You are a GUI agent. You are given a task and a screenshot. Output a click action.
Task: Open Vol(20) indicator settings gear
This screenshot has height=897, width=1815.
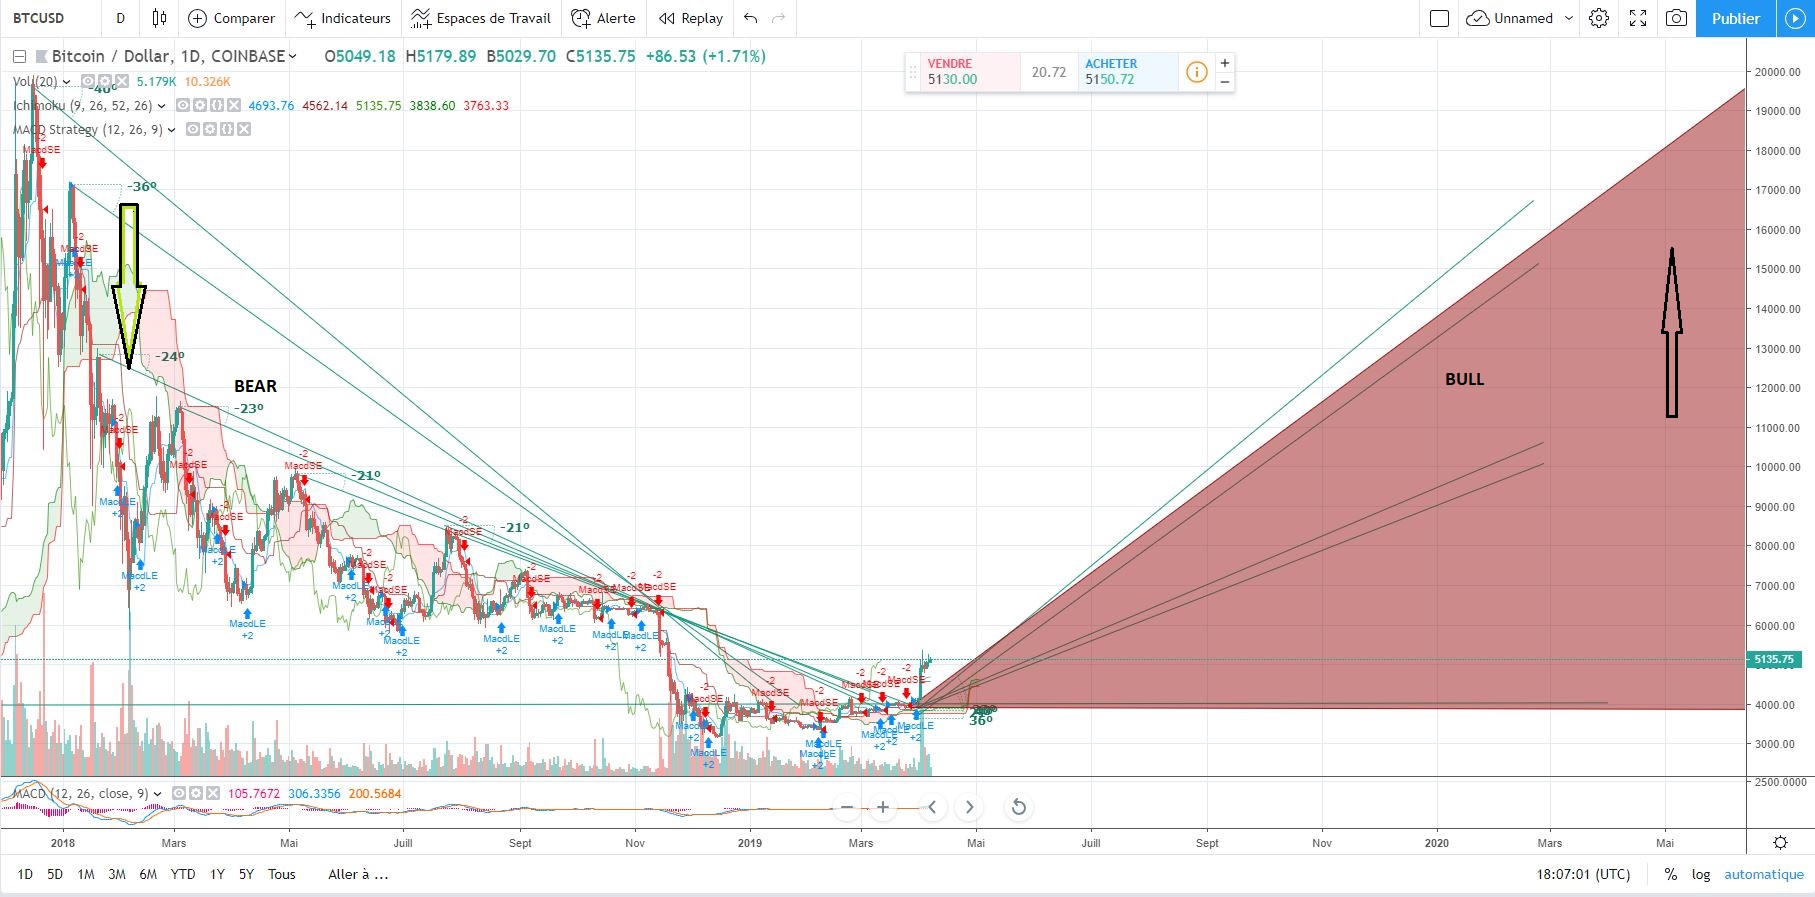[104, 81]
